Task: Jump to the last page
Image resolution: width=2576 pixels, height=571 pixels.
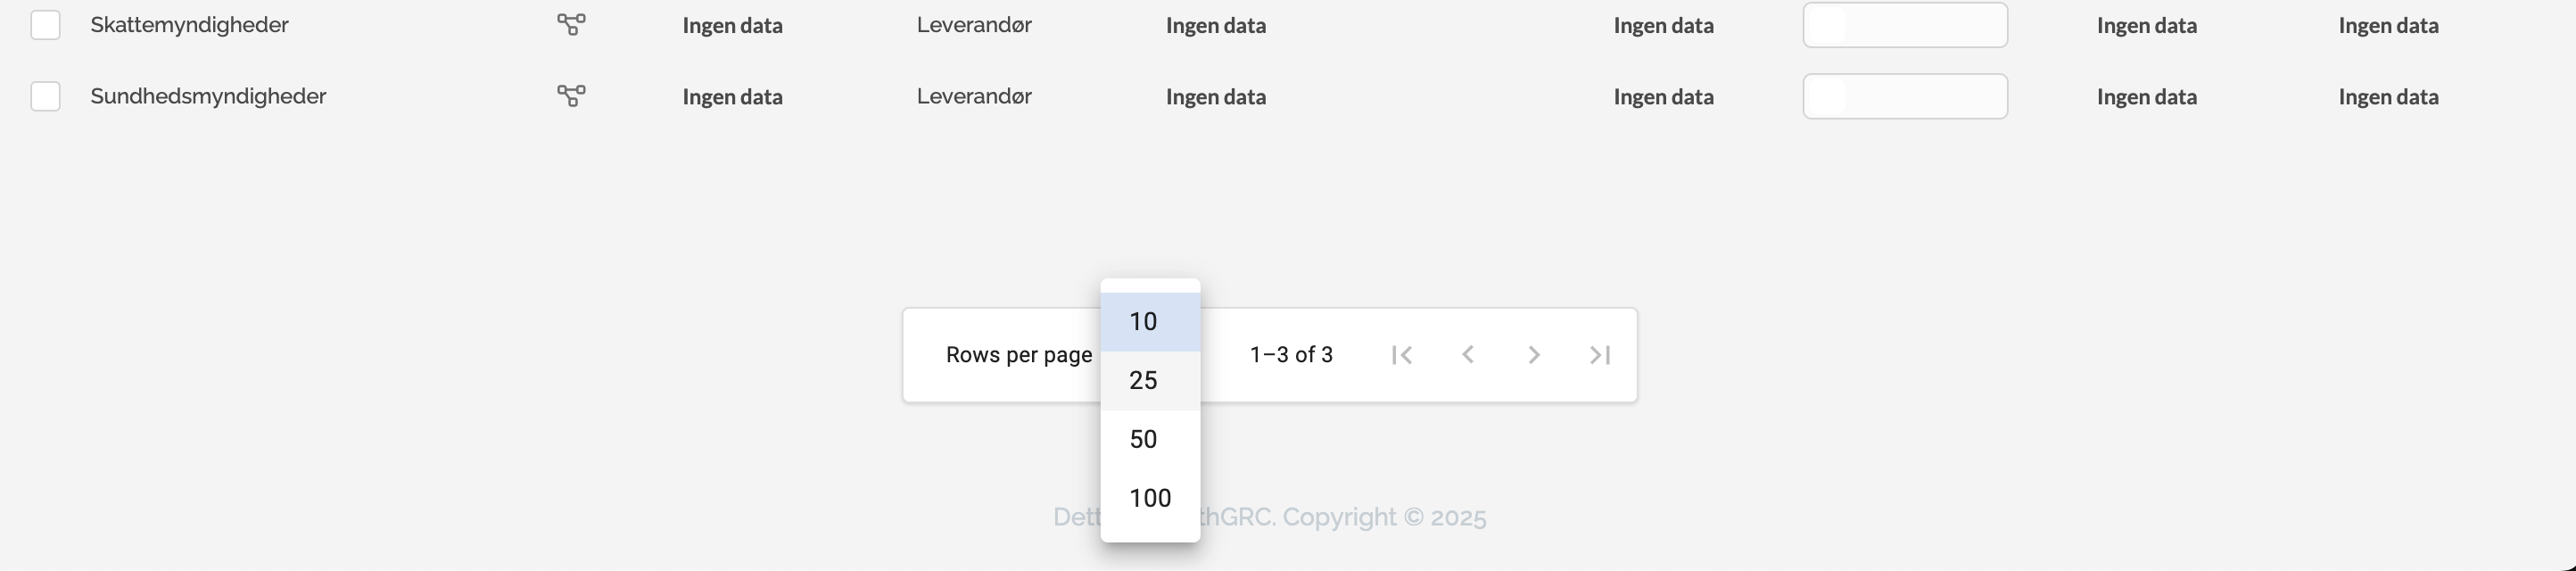Action: pos(1600,355)
